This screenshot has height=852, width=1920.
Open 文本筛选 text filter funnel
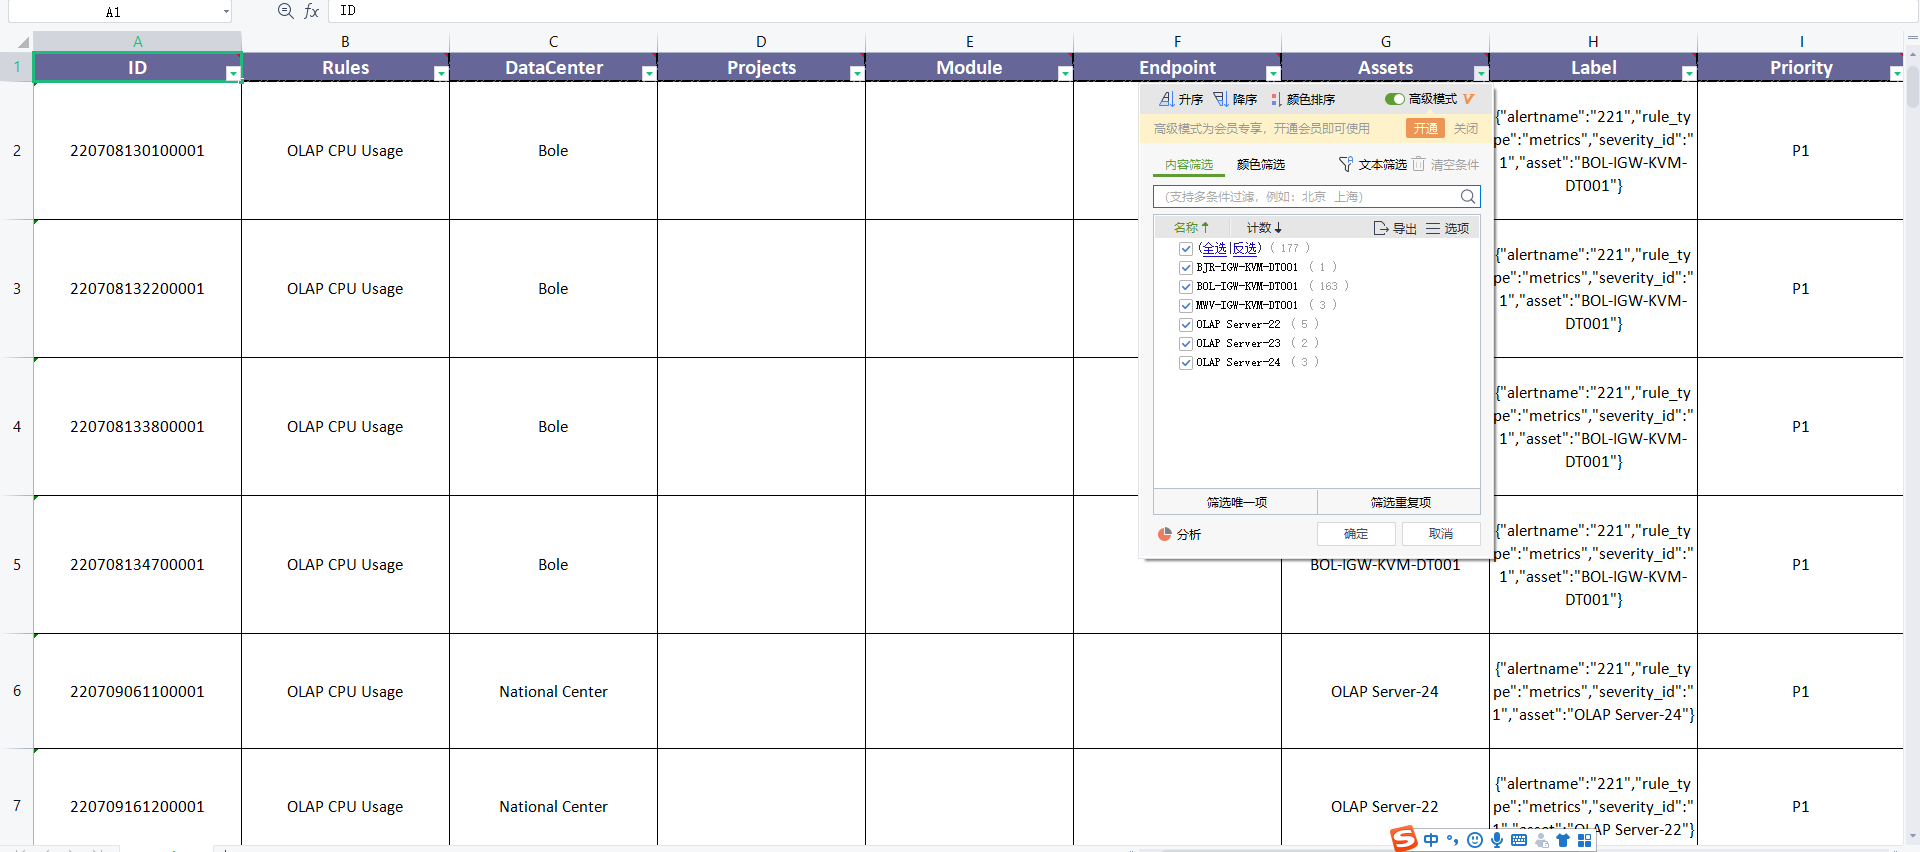click(1346, 164)
